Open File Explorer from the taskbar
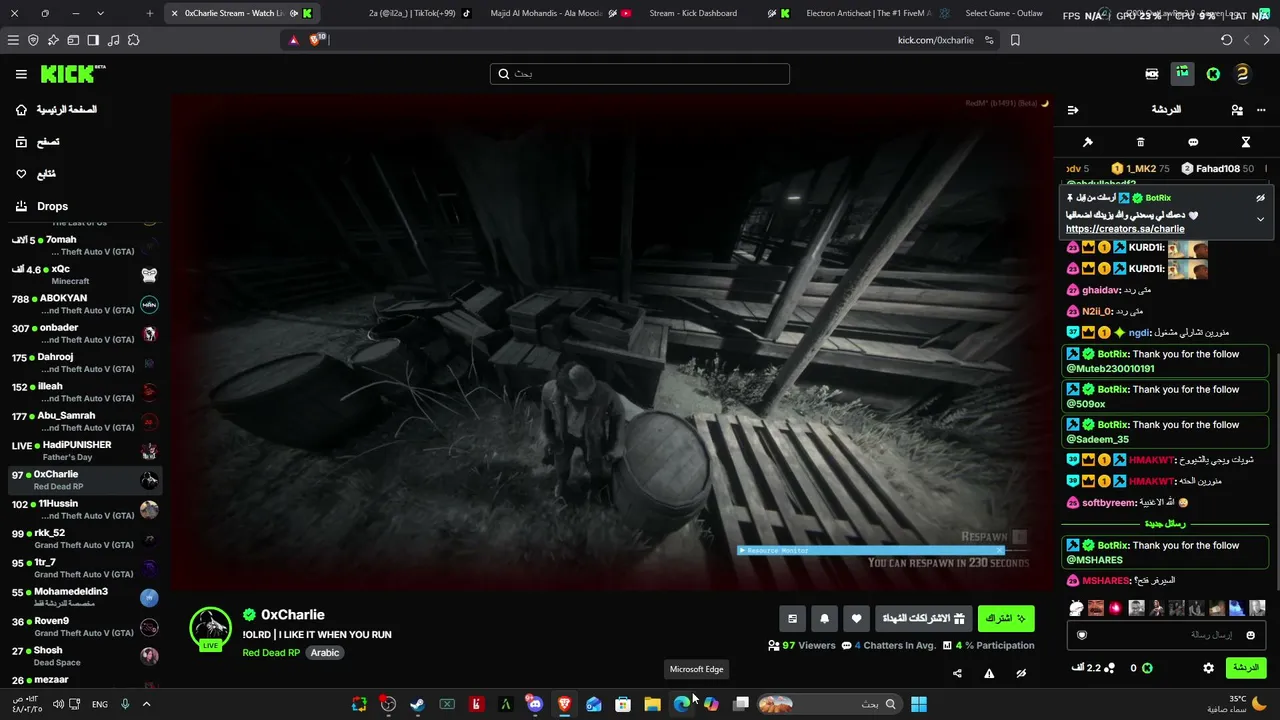 [652, 704]
